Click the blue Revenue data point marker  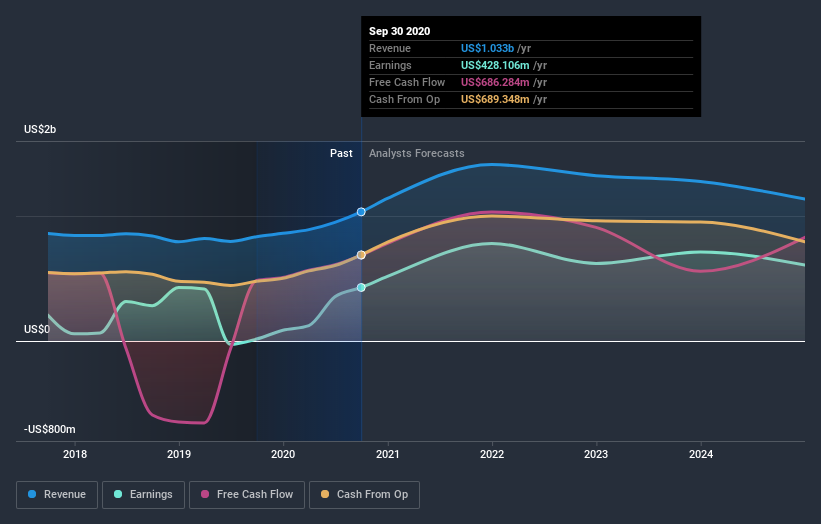coord(361,212)
